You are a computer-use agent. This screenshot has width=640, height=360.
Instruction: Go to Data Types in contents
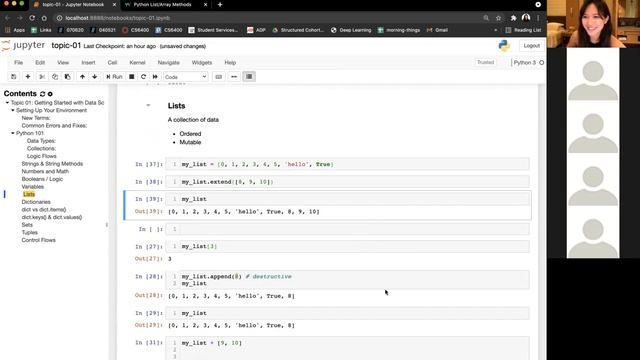coord(41,141)
